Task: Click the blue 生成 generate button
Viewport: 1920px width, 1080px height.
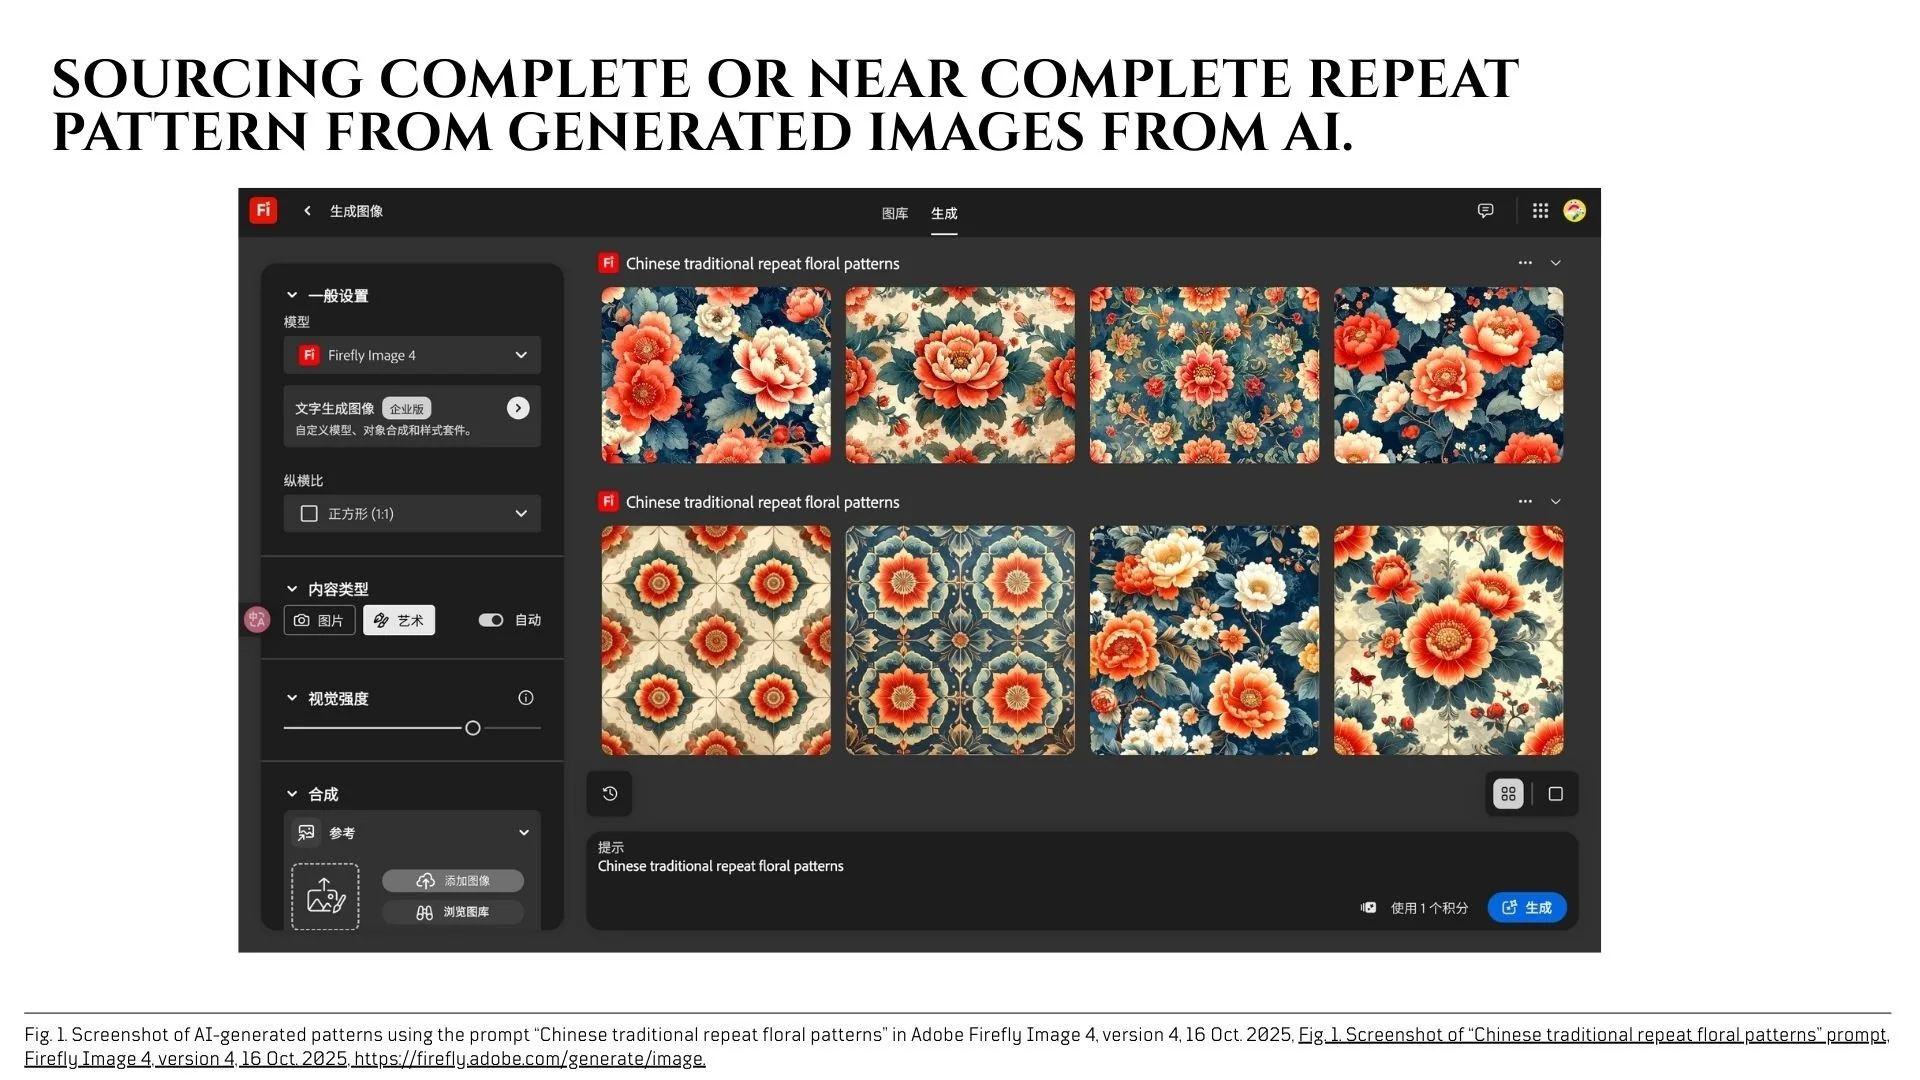Action: click(x=1526, y=907)
